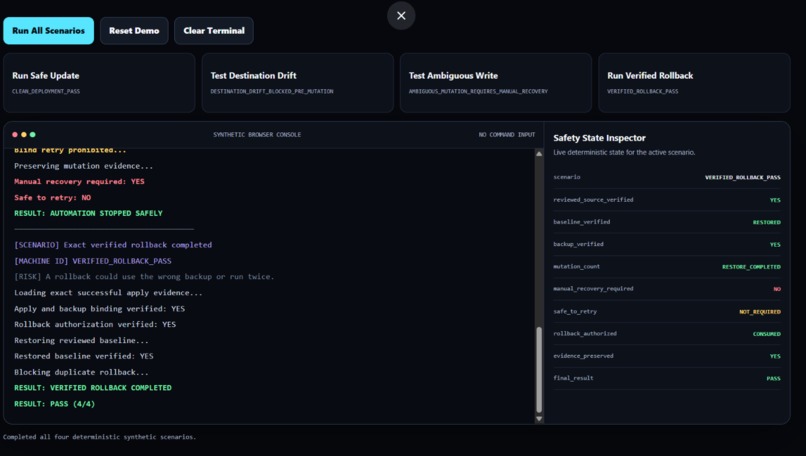This screenshot has height=456, width=806.
Task: Click the Reset Demo button
Action: (134, 31)
